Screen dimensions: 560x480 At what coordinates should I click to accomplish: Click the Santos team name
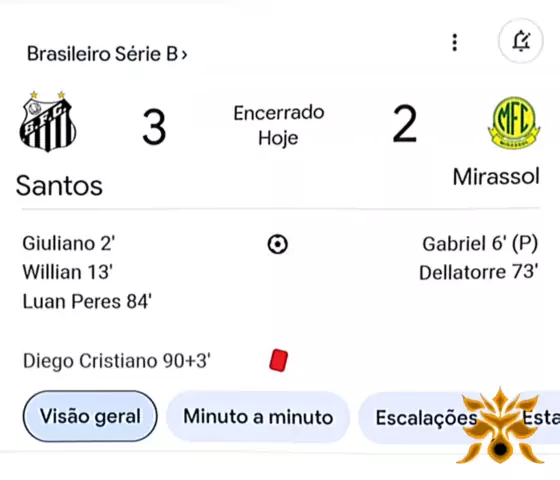point(59,186)
